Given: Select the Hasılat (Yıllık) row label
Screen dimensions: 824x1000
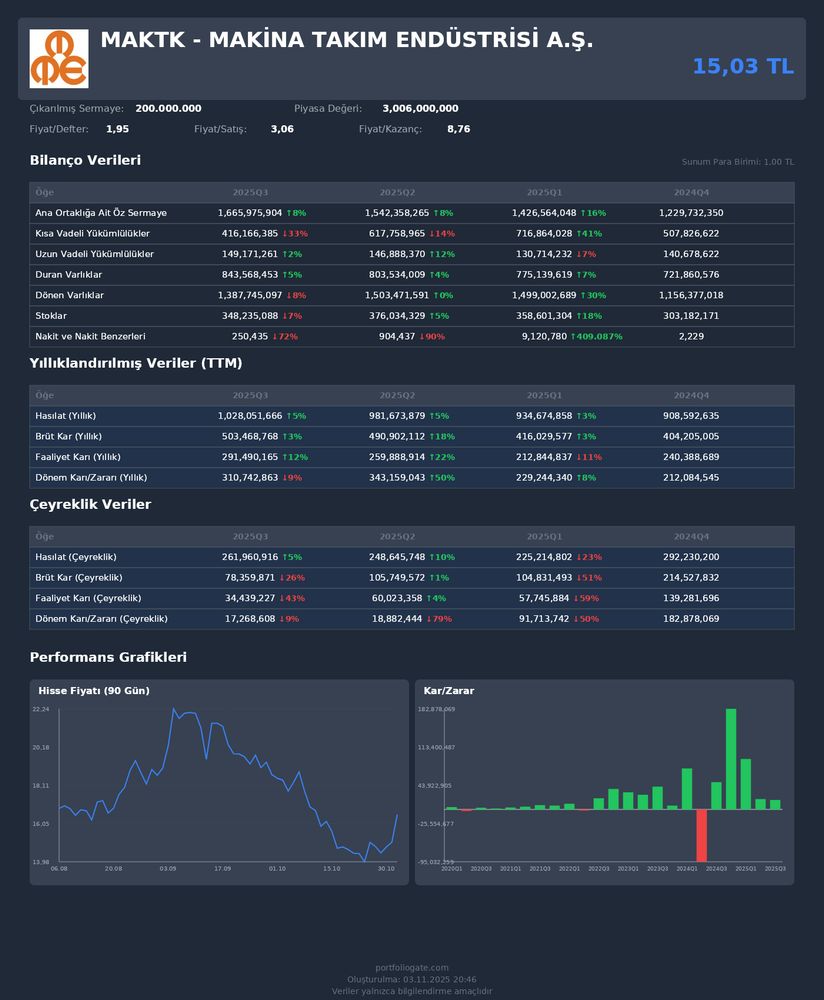Looking at the screenshot, I should point(66,416).
